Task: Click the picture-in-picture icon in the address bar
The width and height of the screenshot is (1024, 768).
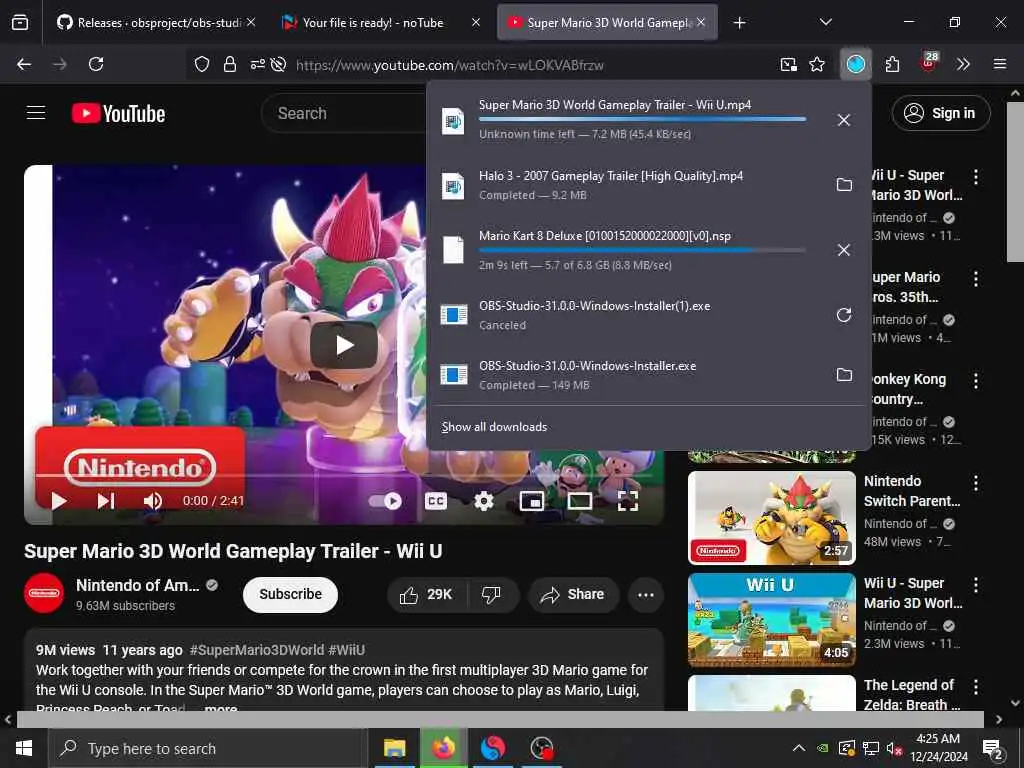Action: 789,64
